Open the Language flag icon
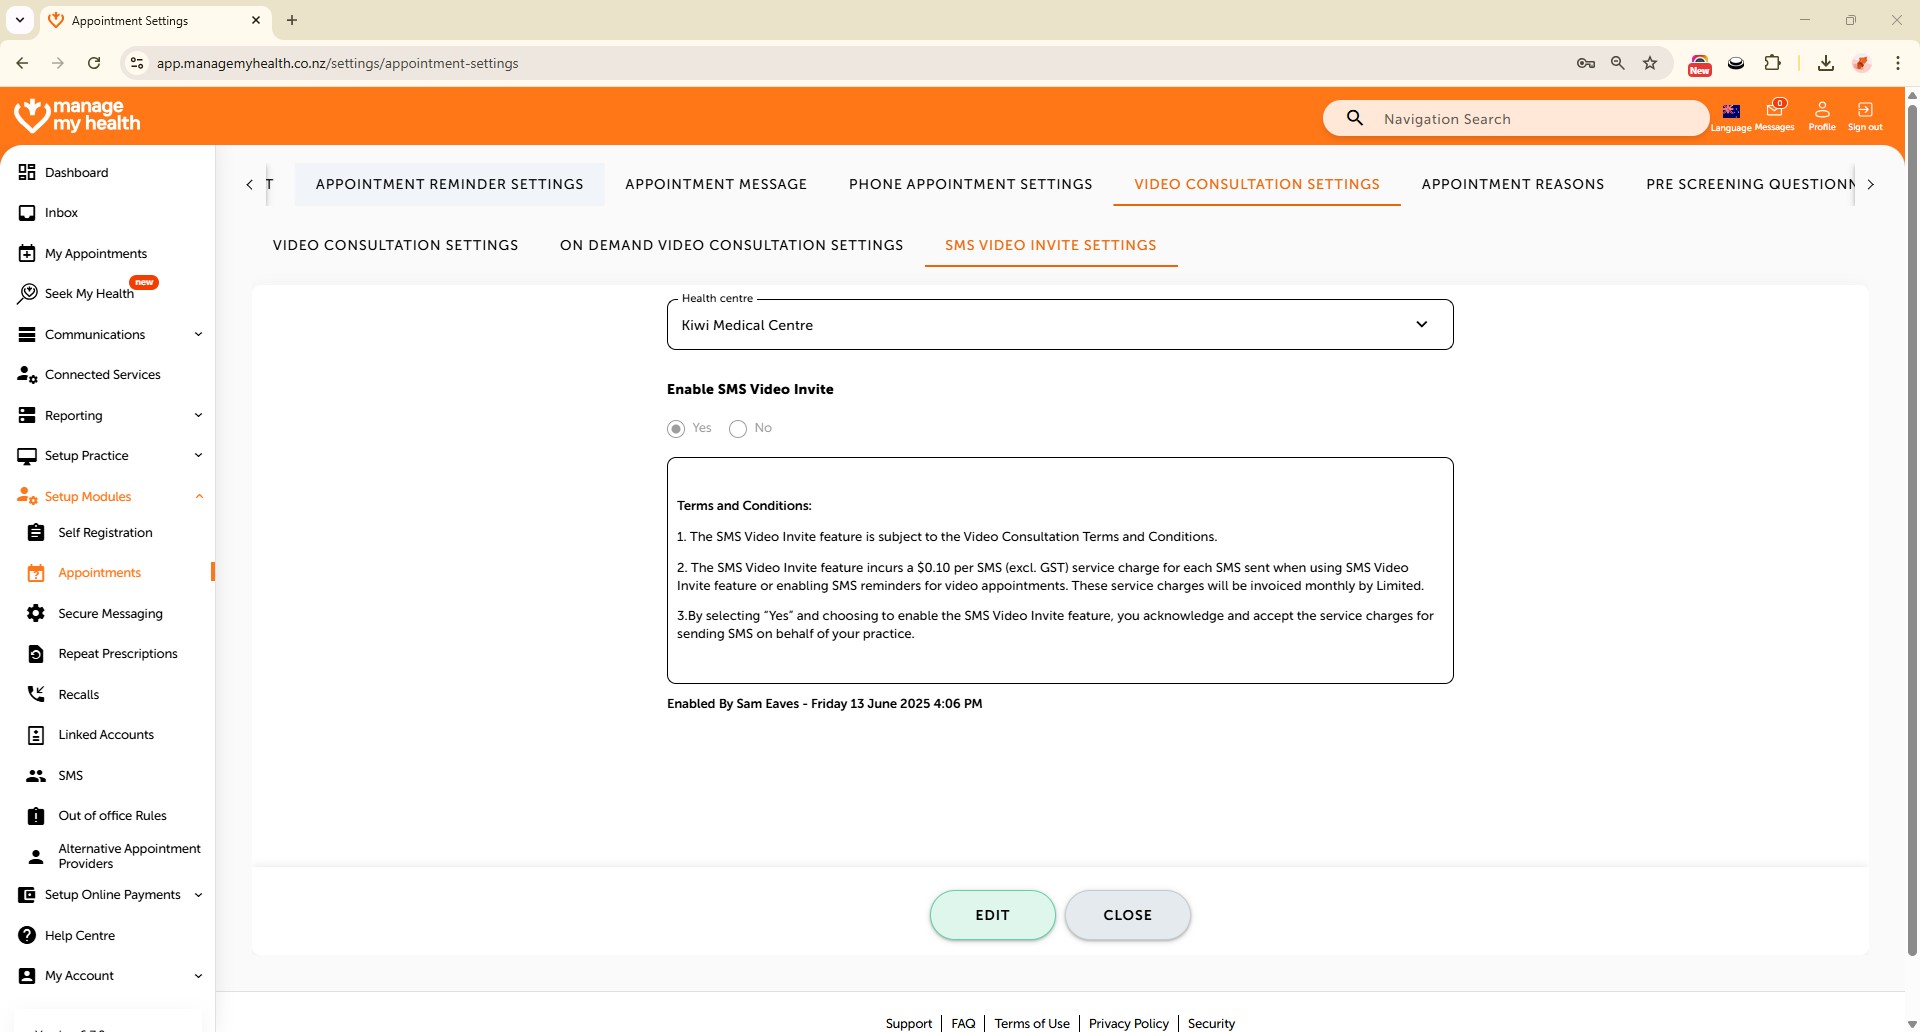1920x1032 pixels. (x=1731, y=111)
